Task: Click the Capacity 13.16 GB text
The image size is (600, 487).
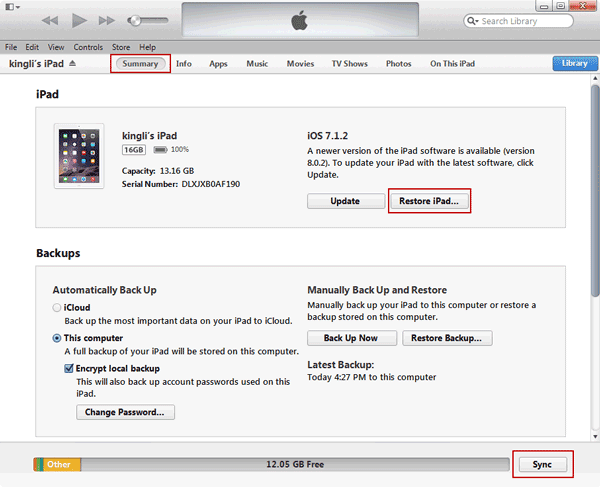Action: tap(158, 171)
